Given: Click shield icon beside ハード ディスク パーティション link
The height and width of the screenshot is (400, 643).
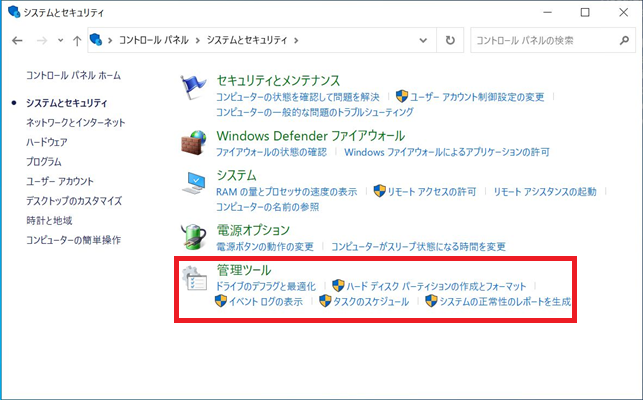Looking at the screenshot, I should click(338, 285).
